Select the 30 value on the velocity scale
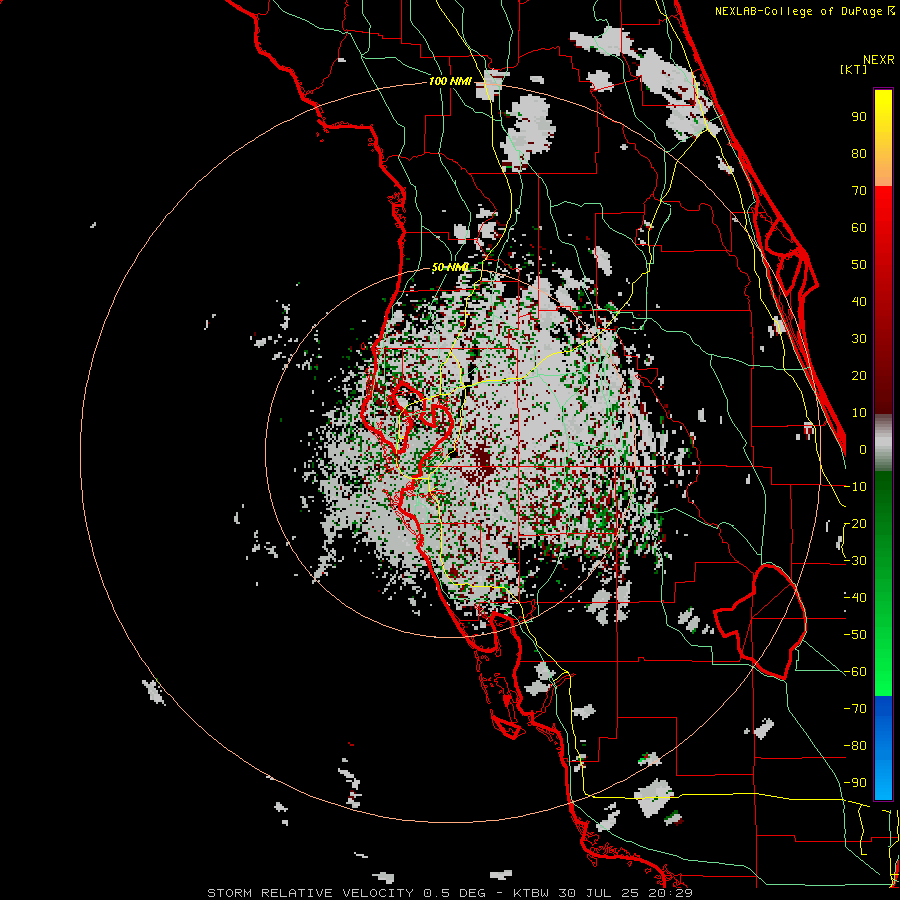 859,339
